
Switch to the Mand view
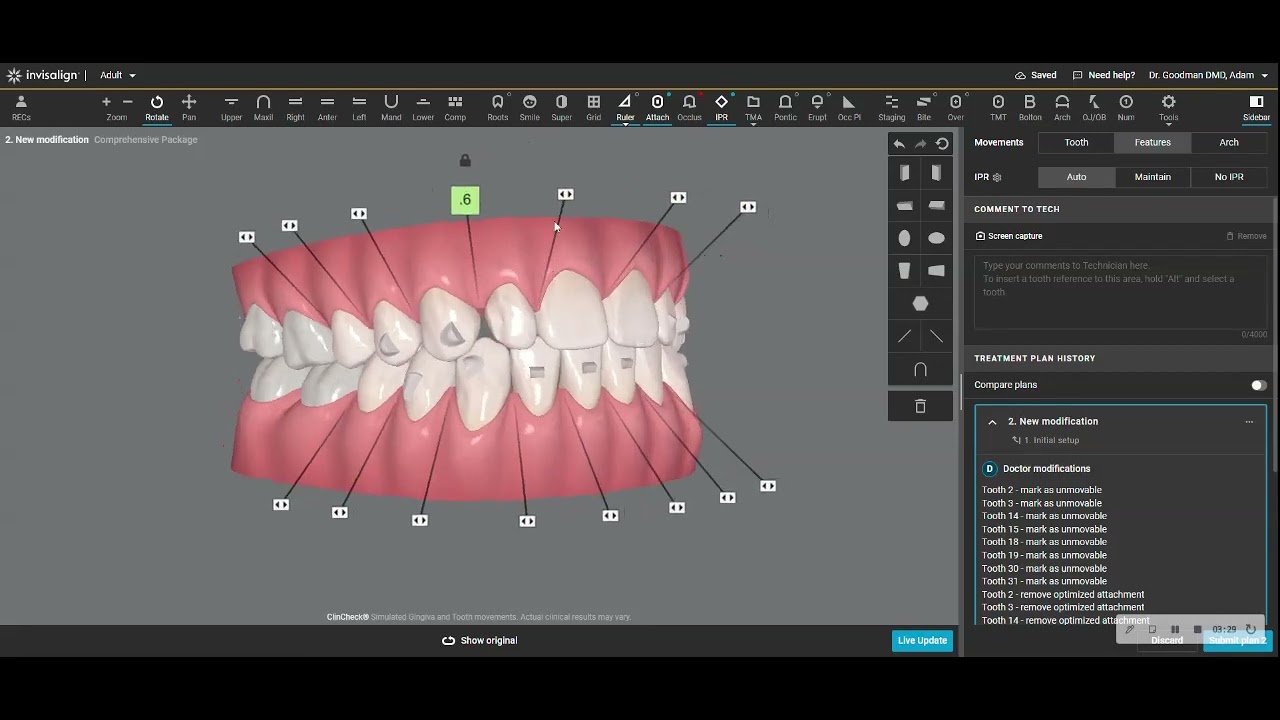pos(391,108)
